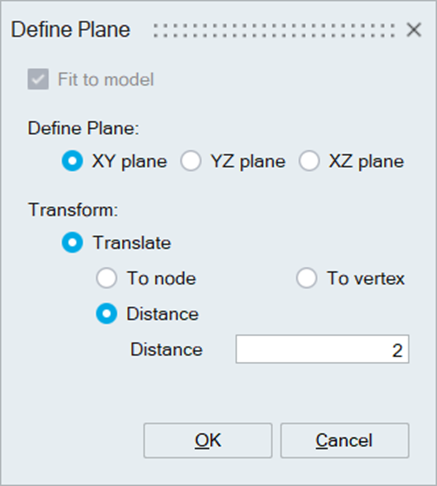Screen dimensions: 437x486
Task: Confirm the plane with the OK button
Action: (208, 441)
